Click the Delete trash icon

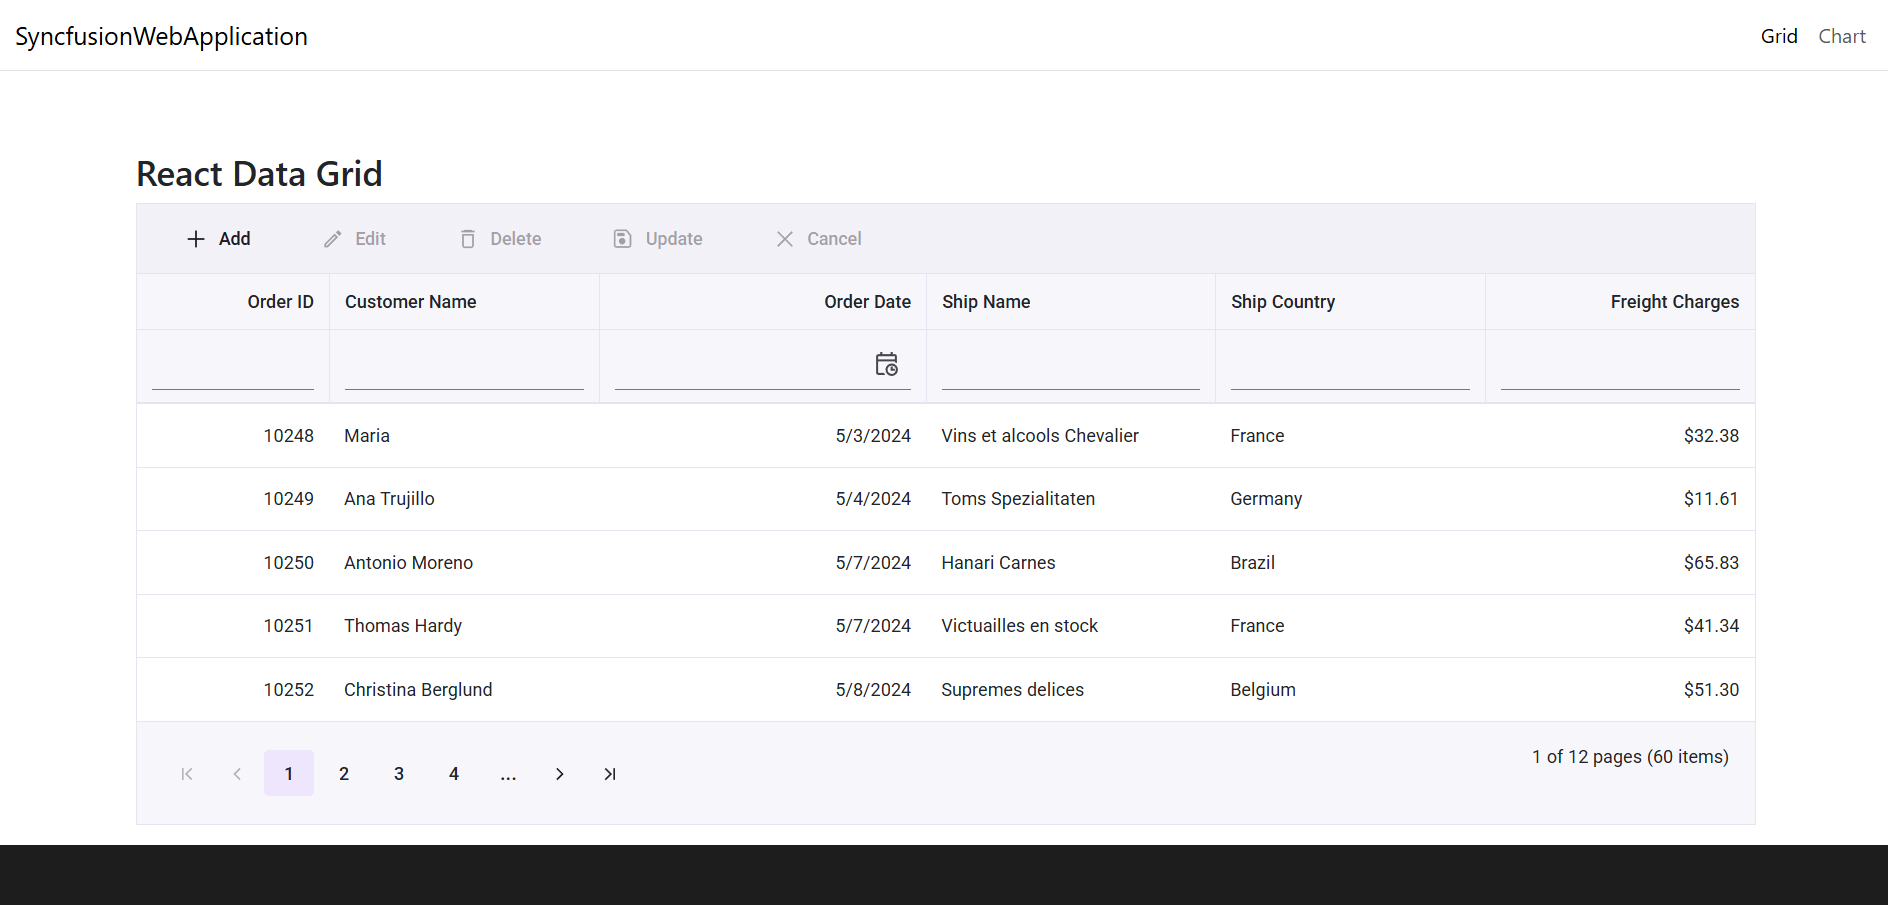pos(468,239)
